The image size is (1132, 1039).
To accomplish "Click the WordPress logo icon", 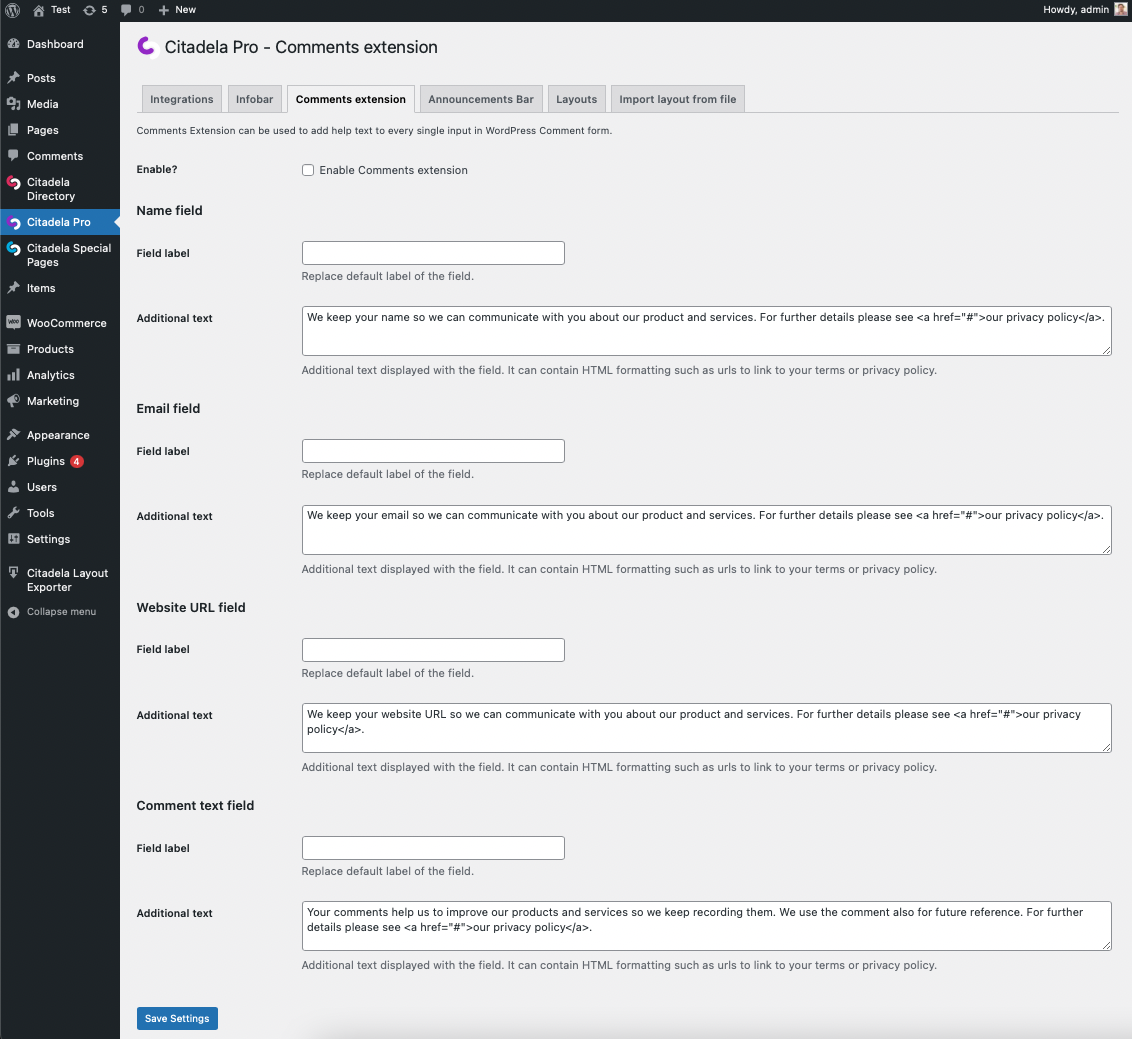I will [13, 10].
